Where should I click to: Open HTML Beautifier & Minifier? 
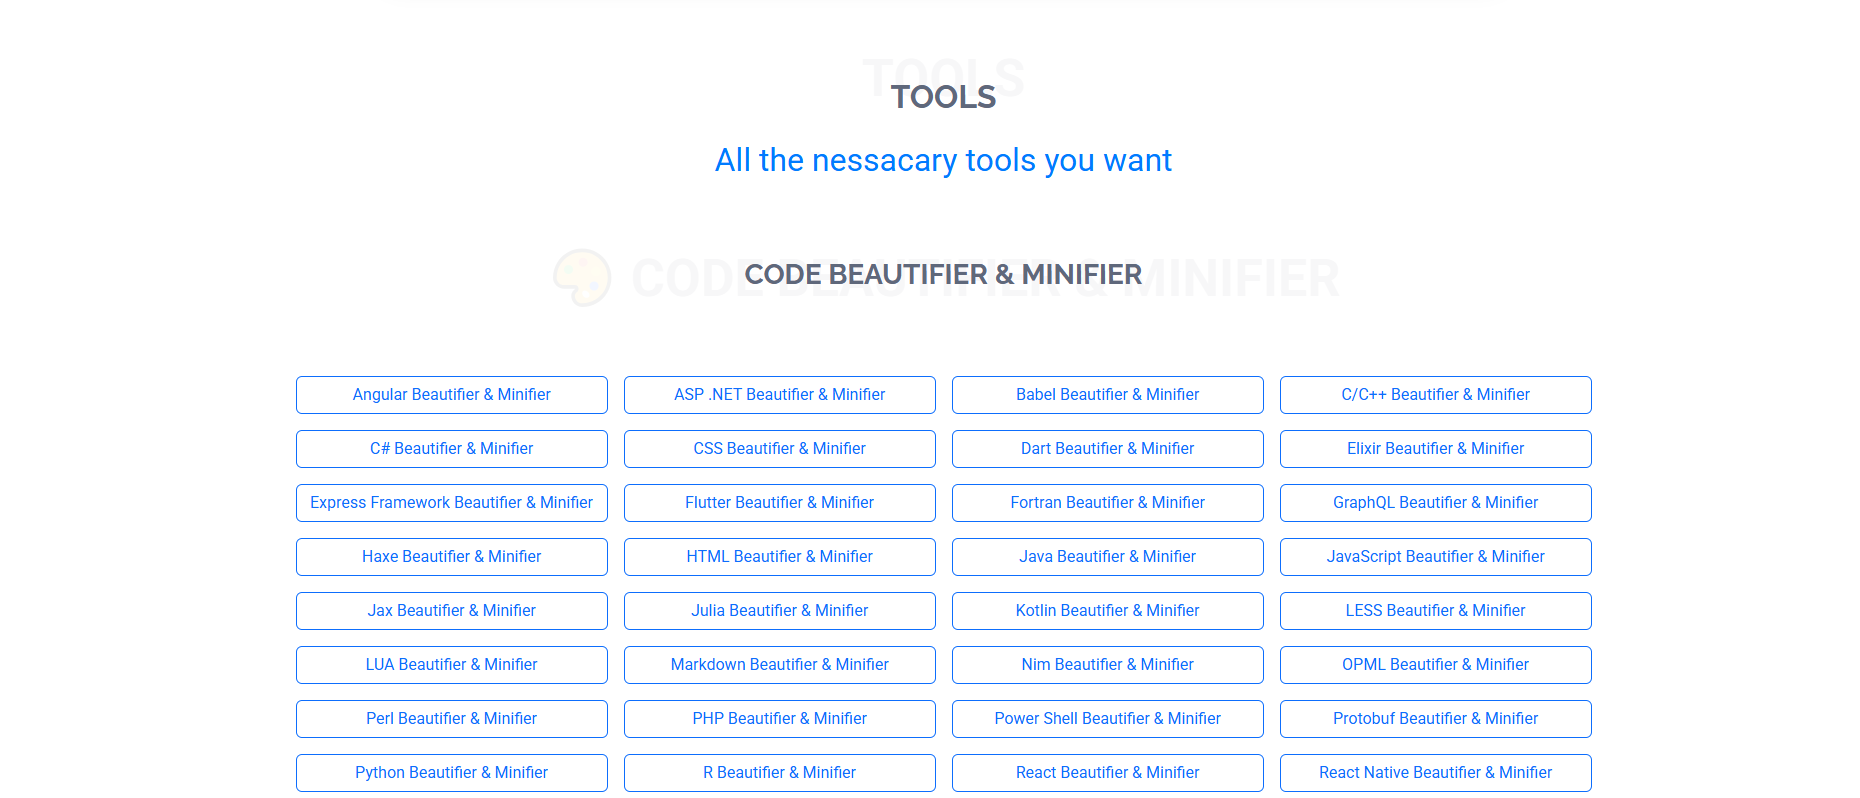tap(780, 557)
